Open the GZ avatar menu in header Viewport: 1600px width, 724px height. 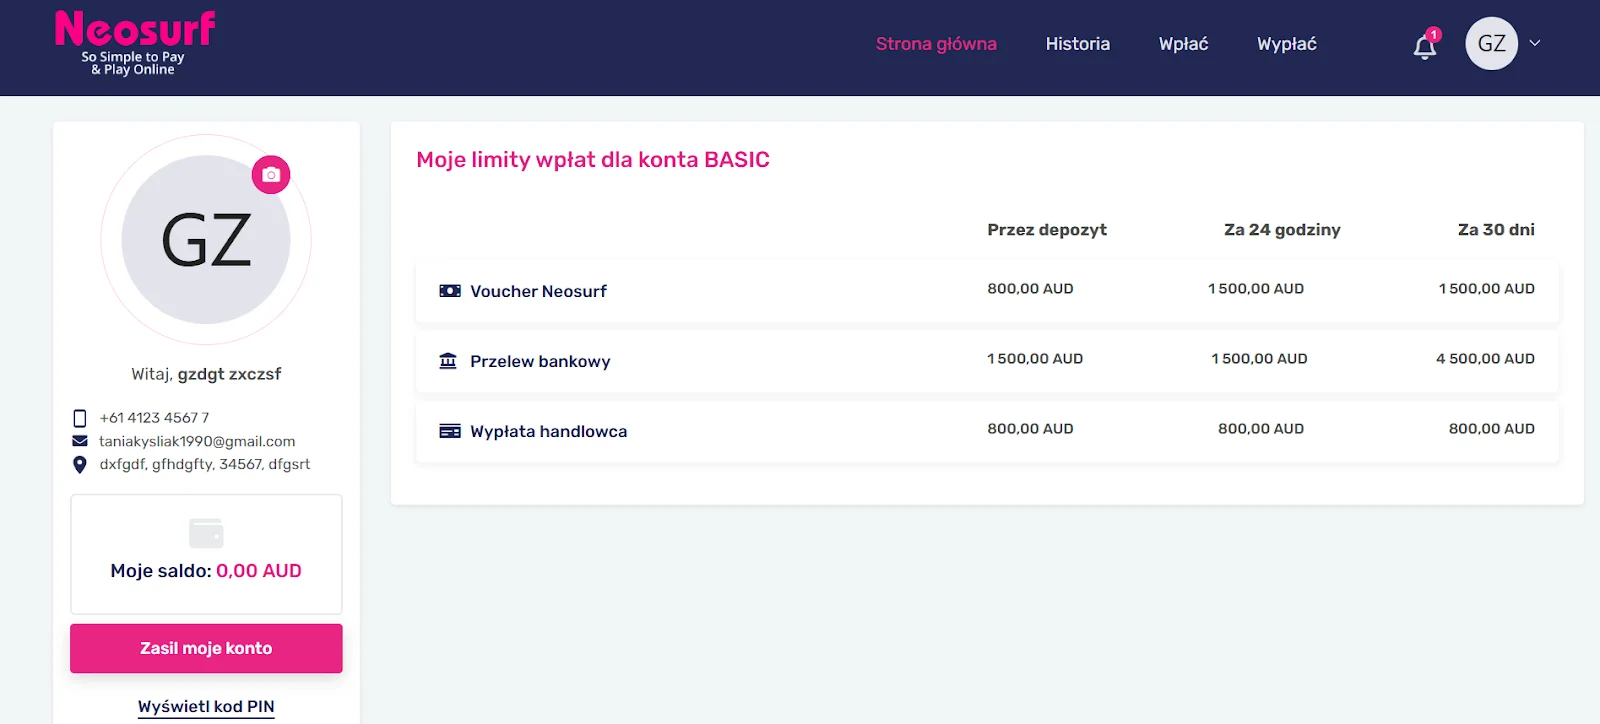[x=1491, y=44]
